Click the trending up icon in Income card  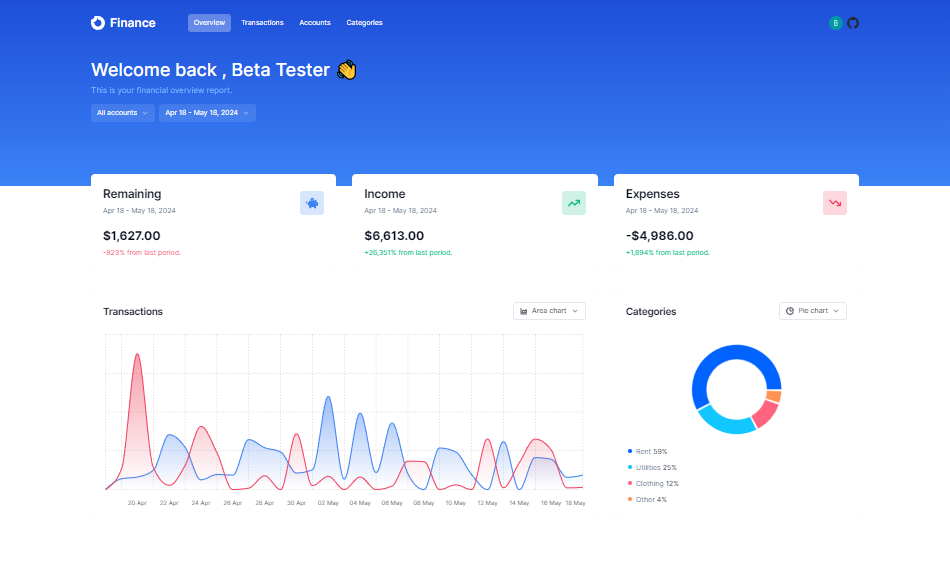click(x=574, y=203)
